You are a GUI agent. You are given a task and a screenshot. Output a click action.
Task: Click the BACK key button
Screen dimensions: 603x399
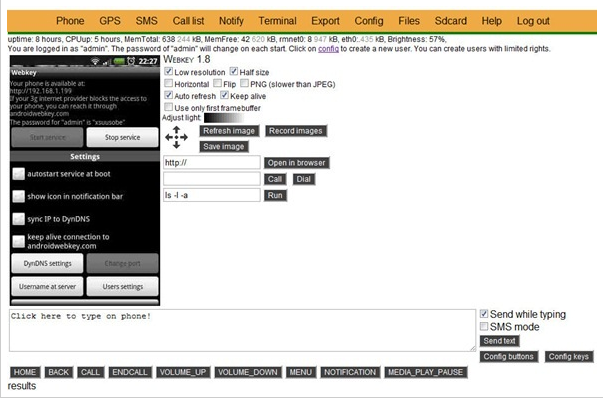pyautogui.click(x=58, y=372)
